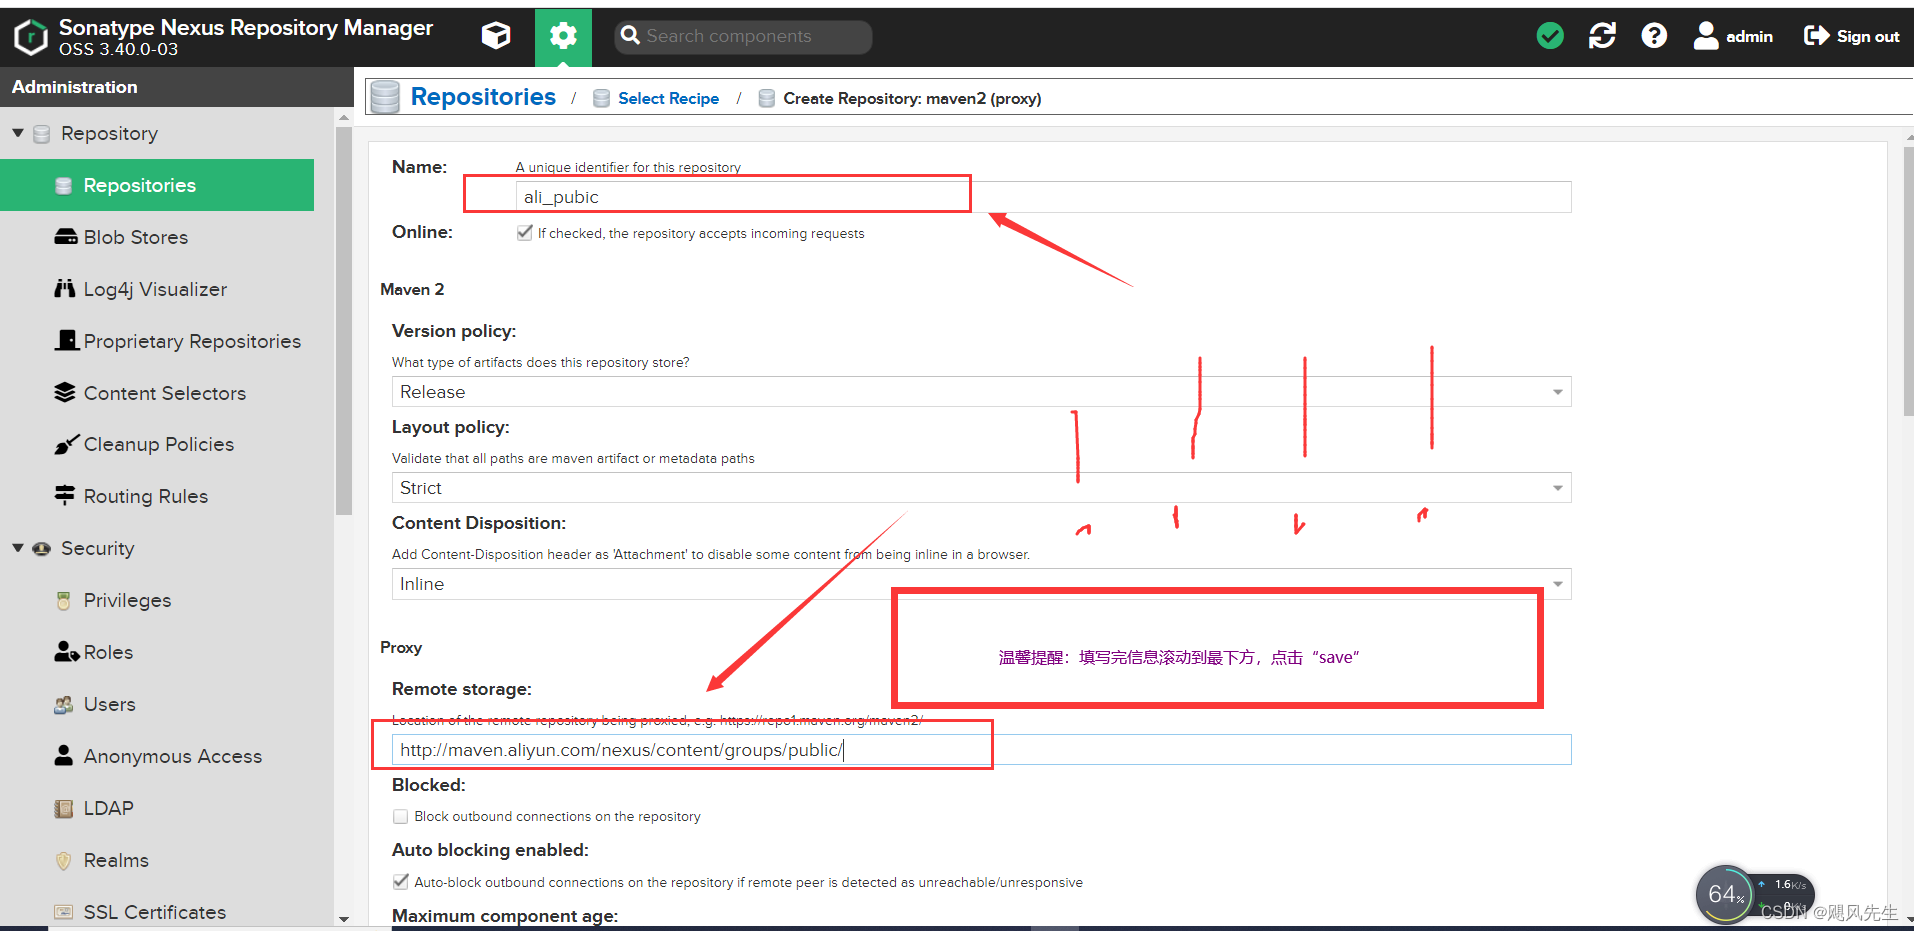Click the Sign out arrow icon

pos(1816,36)
